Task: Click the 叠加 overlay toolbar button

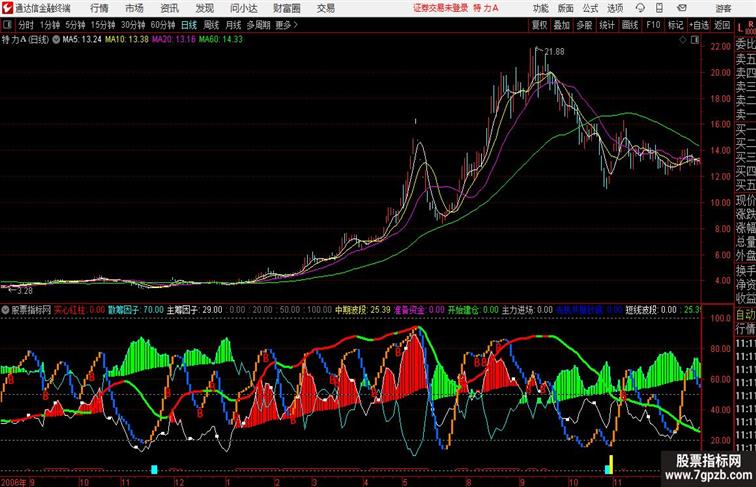Action: 562,25
